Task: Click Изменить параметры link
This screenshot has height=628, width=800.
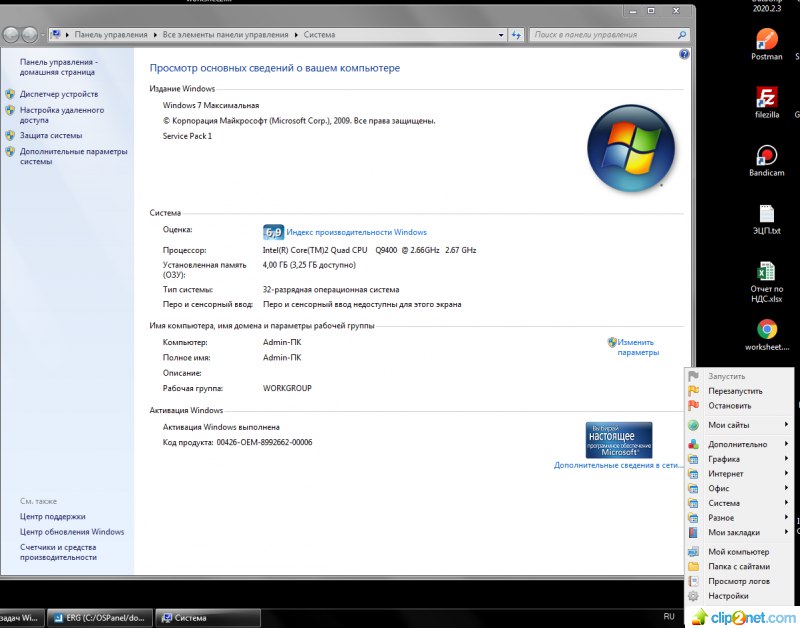Action: coord(638,347)
